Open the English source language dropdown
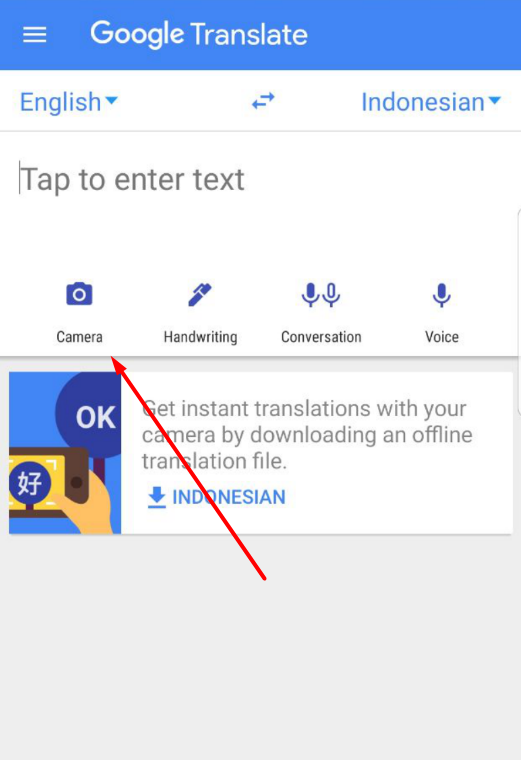Viewport: 521px width, 760px height. pyautogui.click(x=68, y=102)
